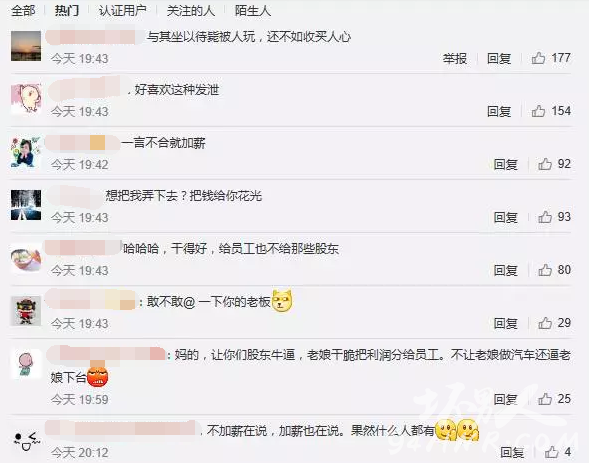589x463 pixels.
Task: Select the 热门 comments tab
Action: (x=67, y=11)
